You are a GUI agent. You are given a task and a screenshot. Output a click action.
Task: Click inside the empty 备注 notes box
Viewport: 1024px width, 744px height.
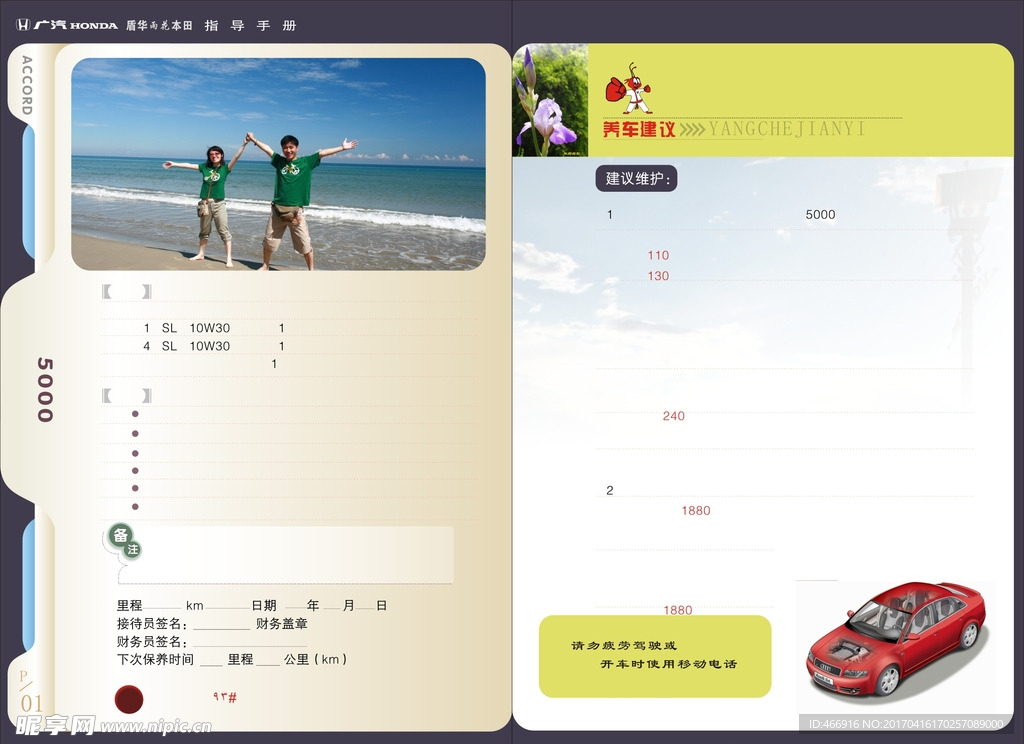tap(287, 555)
